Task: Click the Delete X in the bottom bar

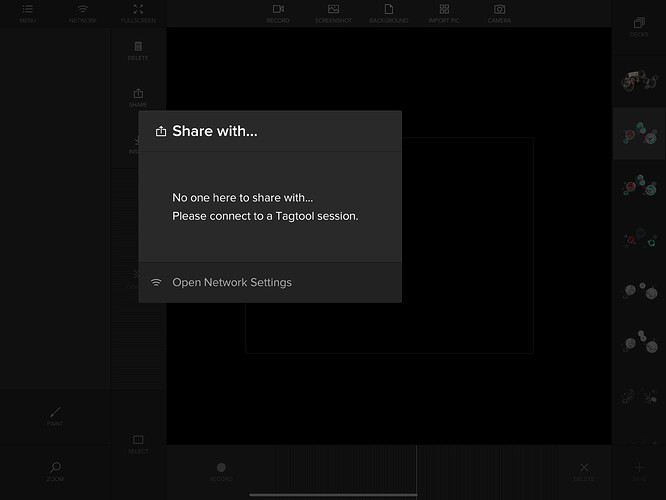Action: tap(584, 470)
